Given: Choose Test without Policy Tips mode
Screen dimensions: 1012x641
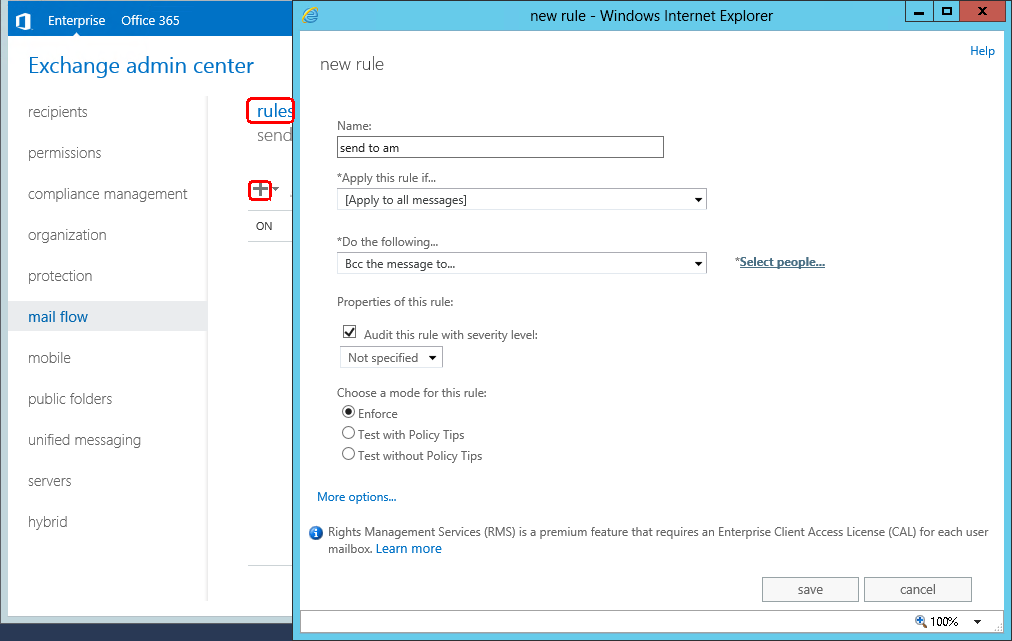Looking at the screenshot, I should coord(349,454).
